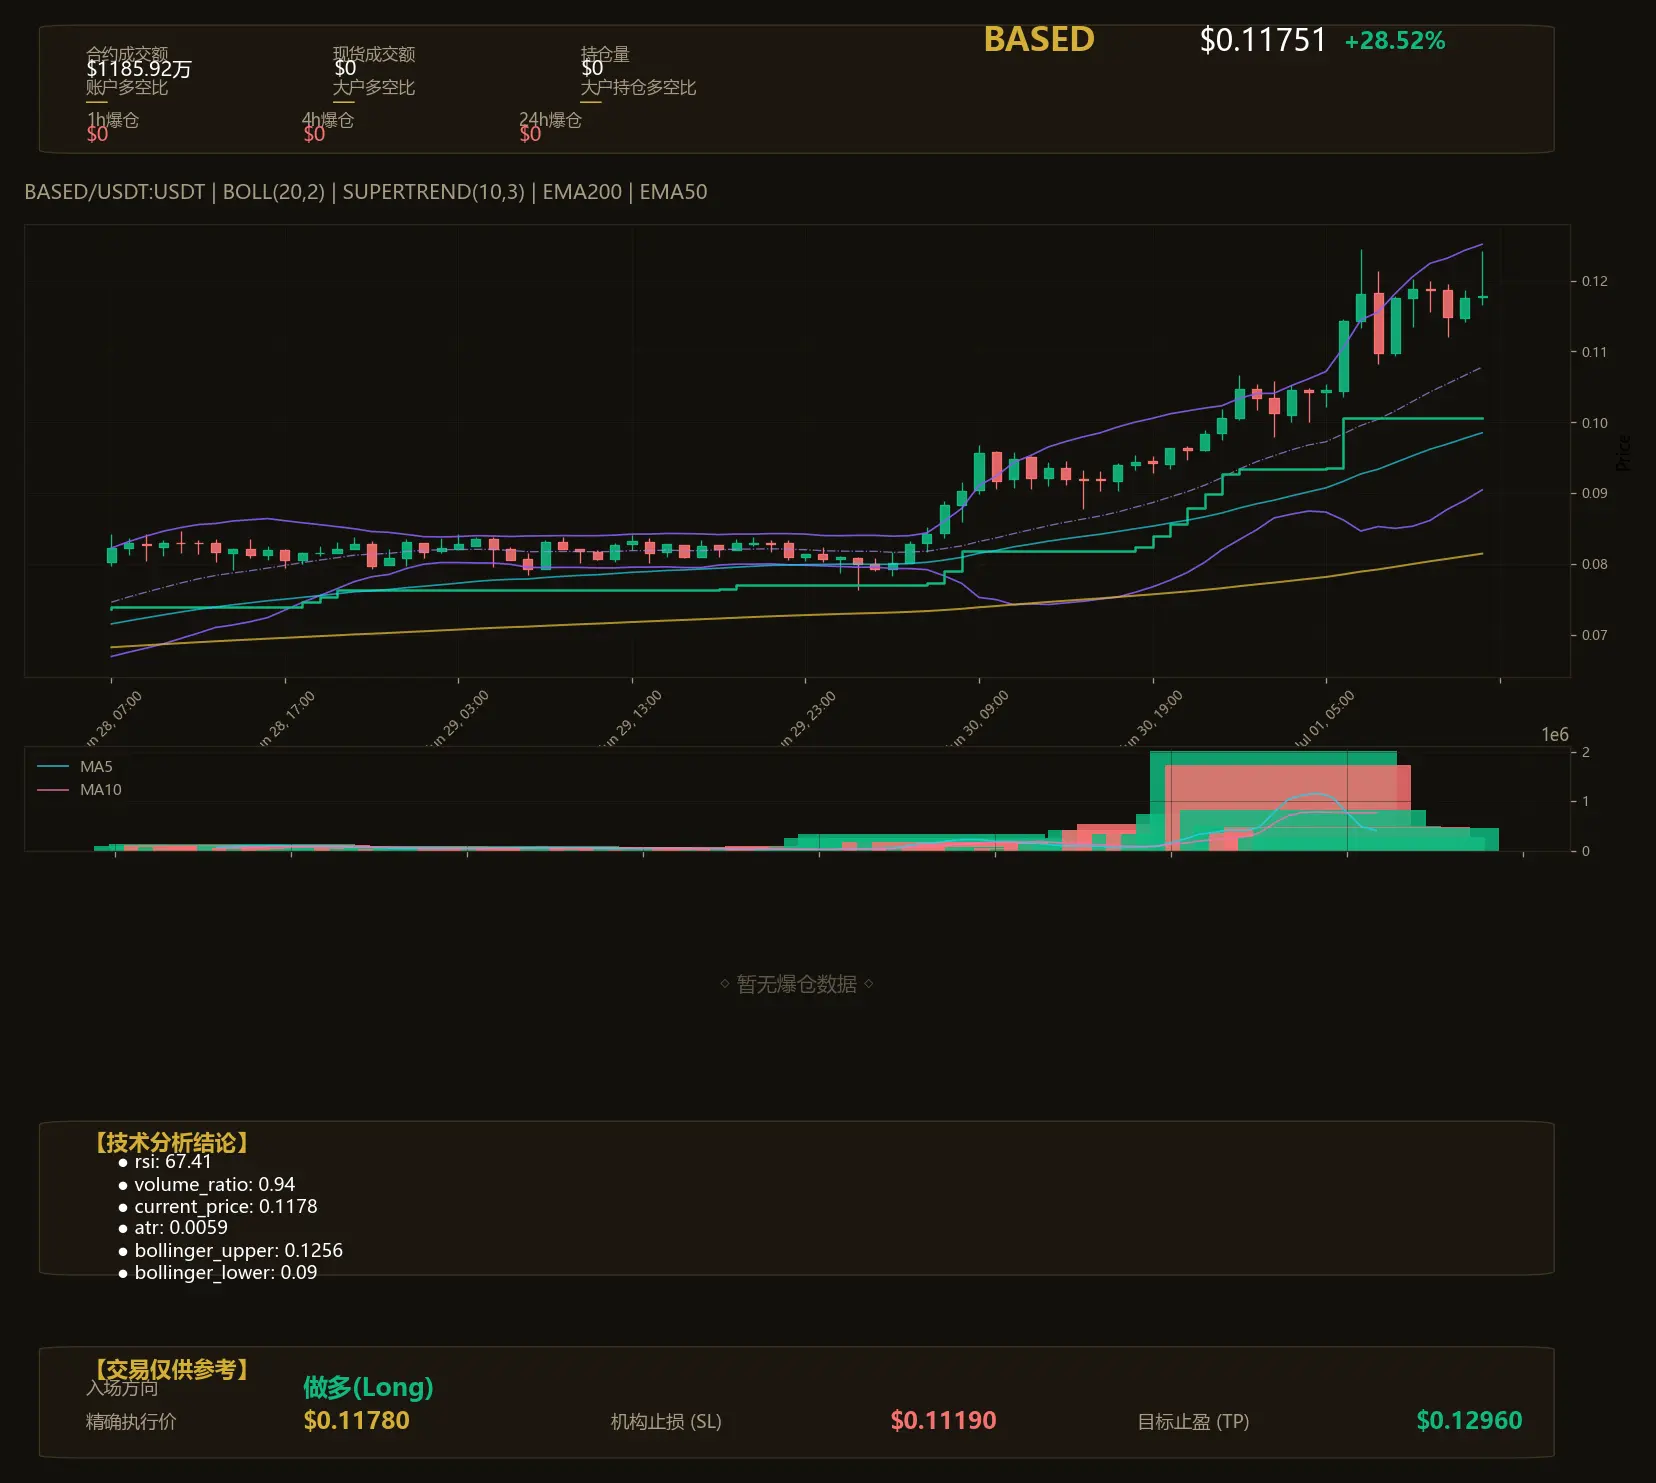Click the +28.52% change percentage

point(1395,41)
